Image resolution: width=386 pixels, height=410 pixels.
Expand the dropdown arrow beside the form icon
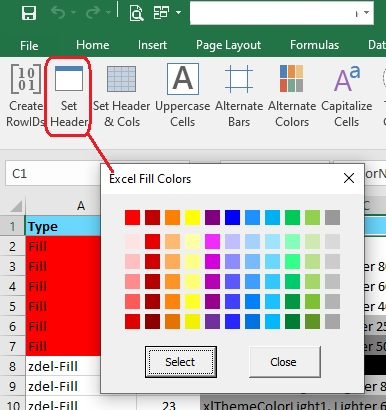coord(178,13)
